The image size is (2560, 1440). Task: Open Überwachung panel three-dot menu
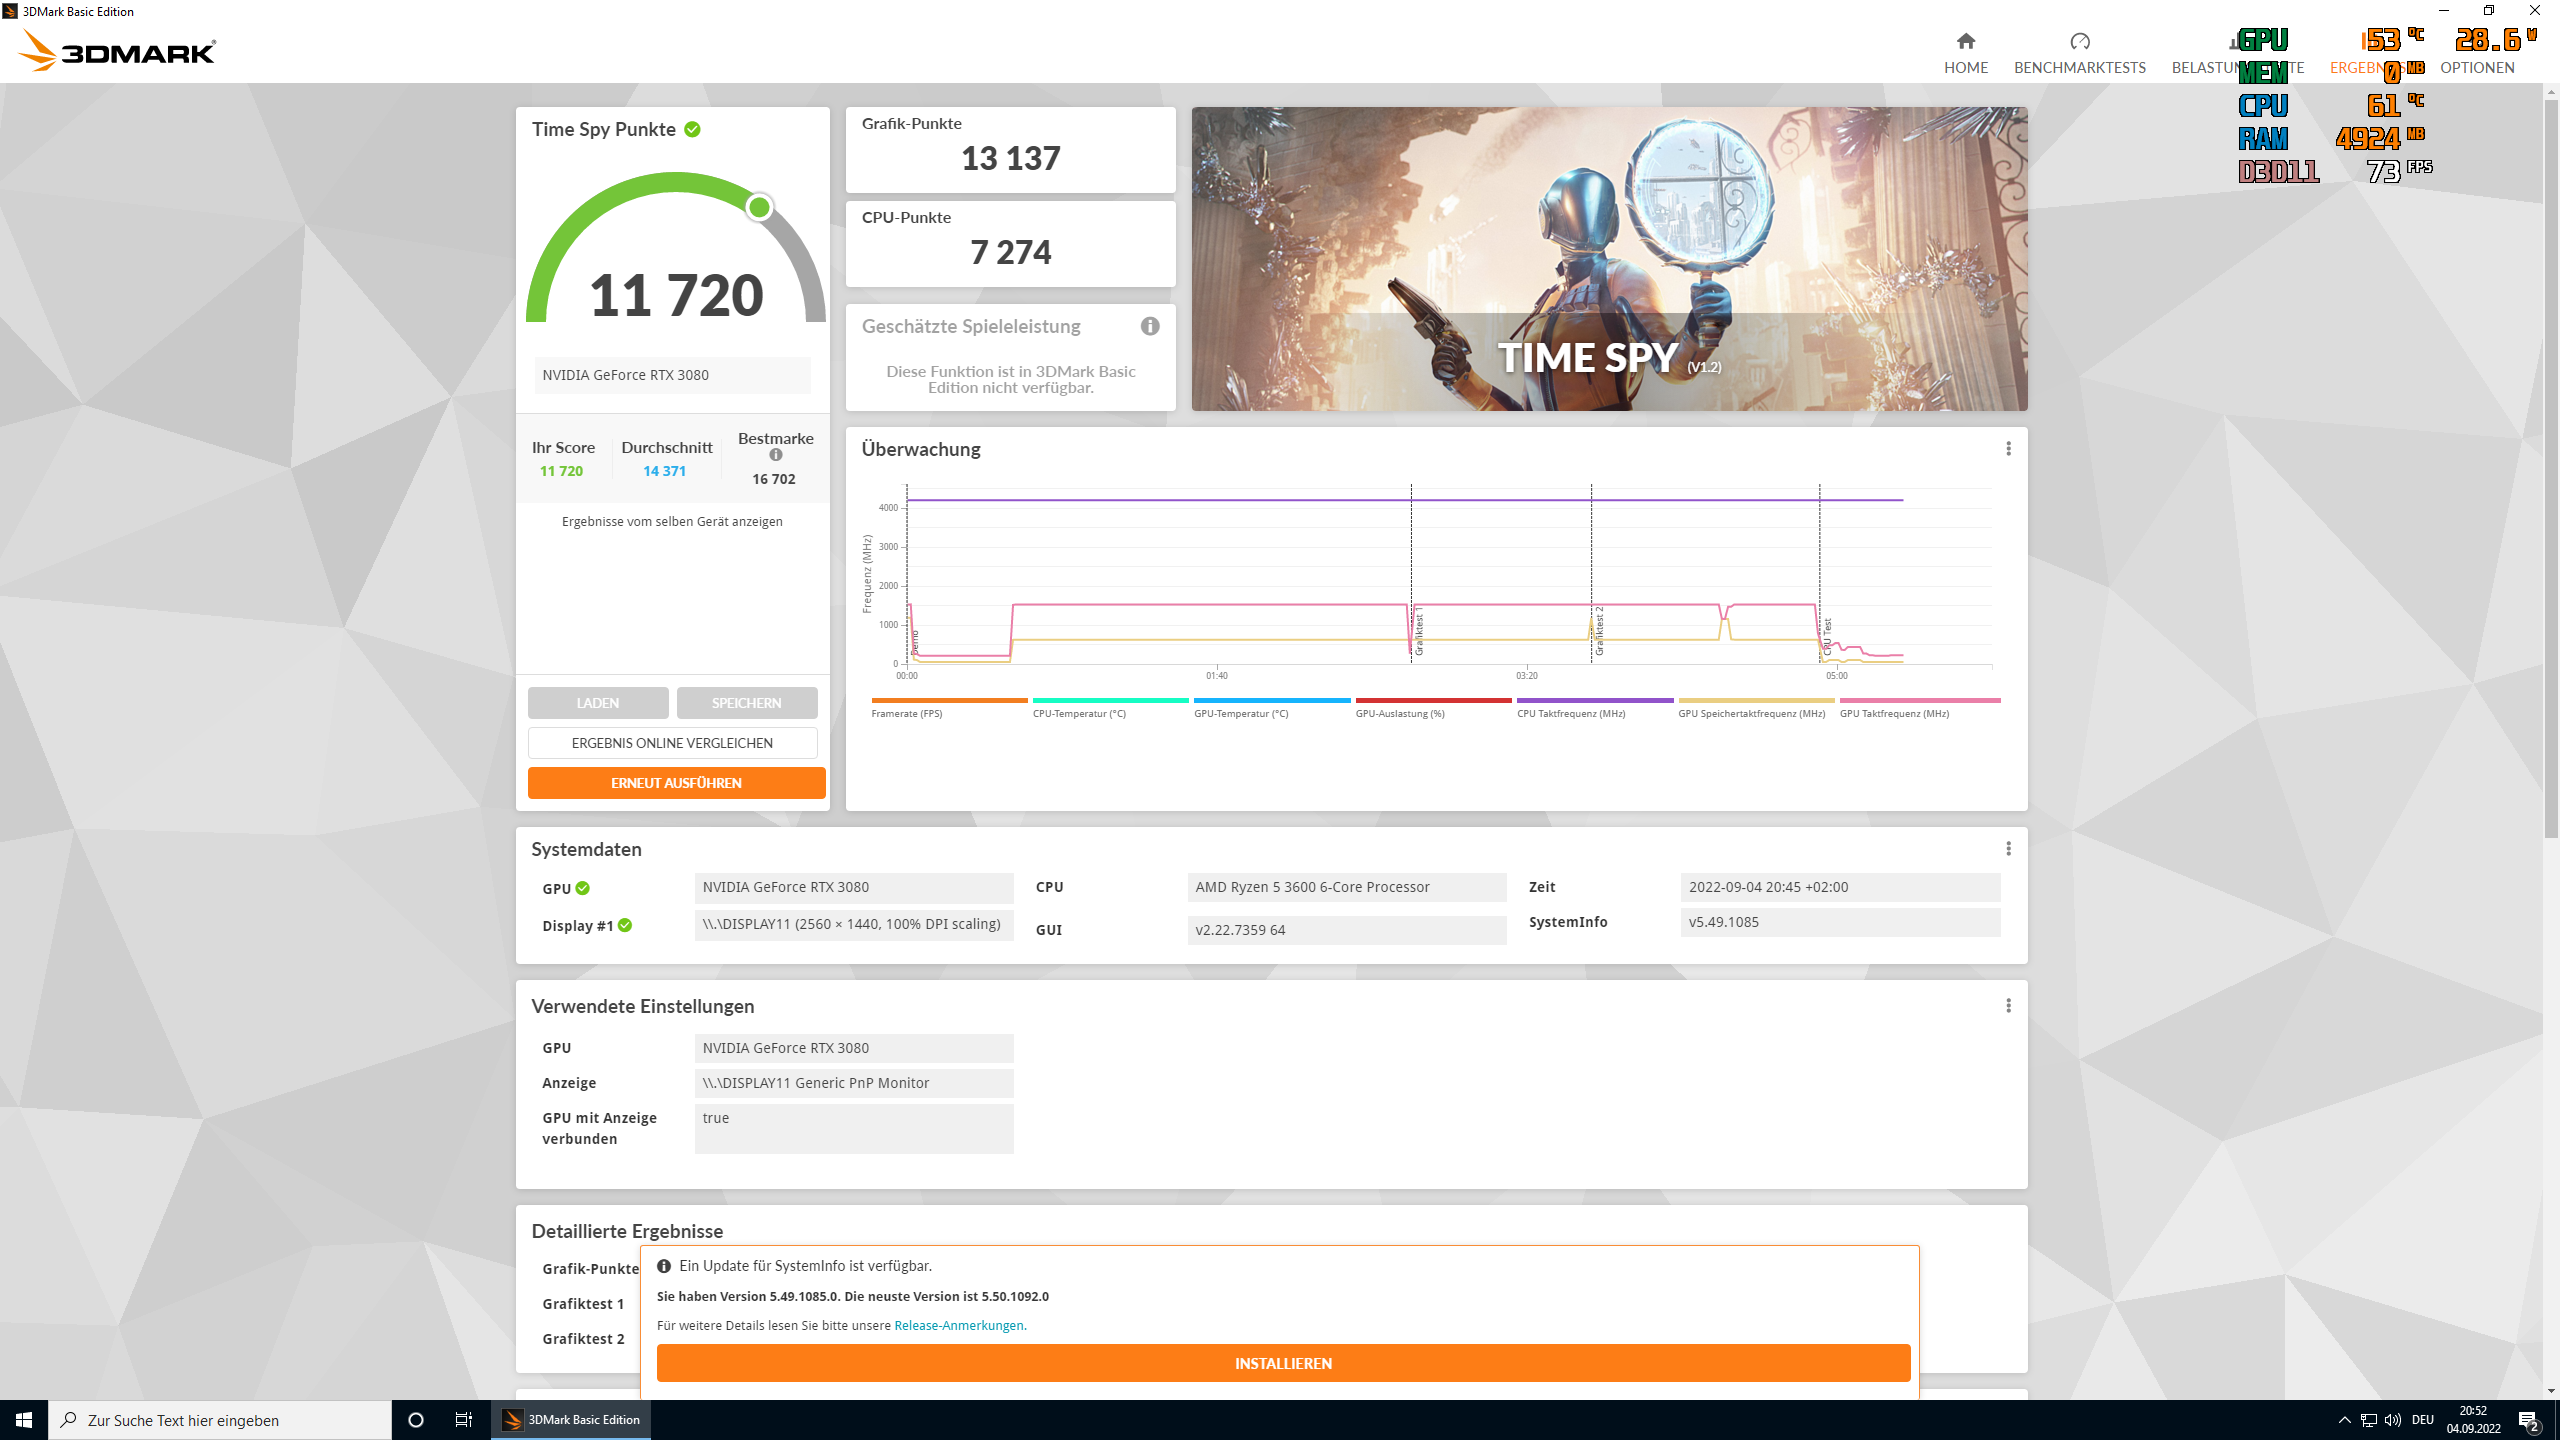(2008, 449)
